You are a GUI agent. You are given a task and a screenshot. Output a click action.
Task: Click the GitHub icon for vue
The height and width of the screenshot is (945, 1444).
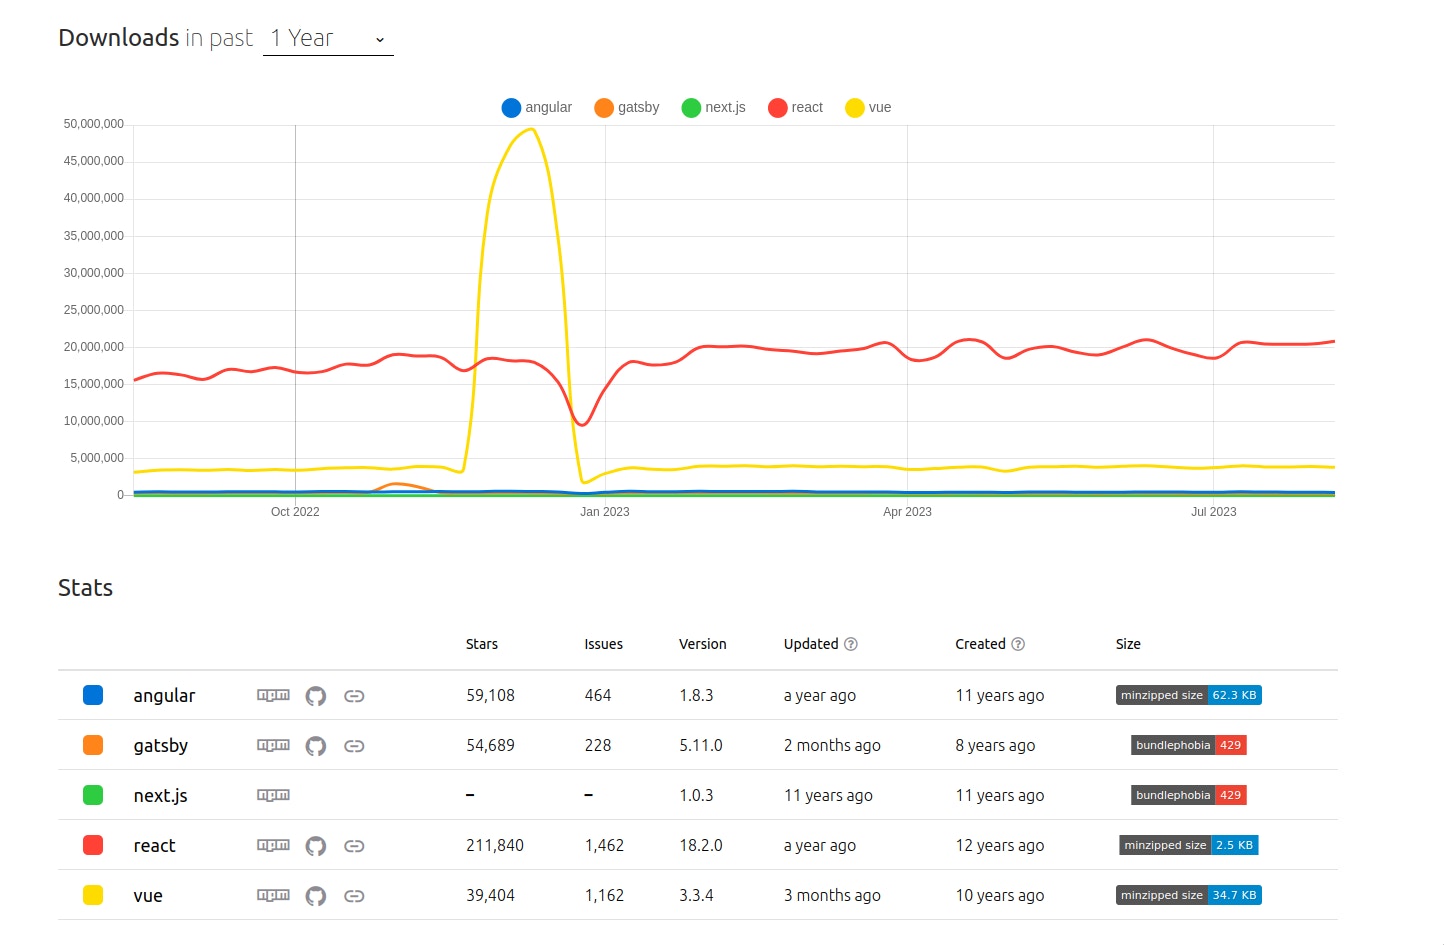[316, 895]
